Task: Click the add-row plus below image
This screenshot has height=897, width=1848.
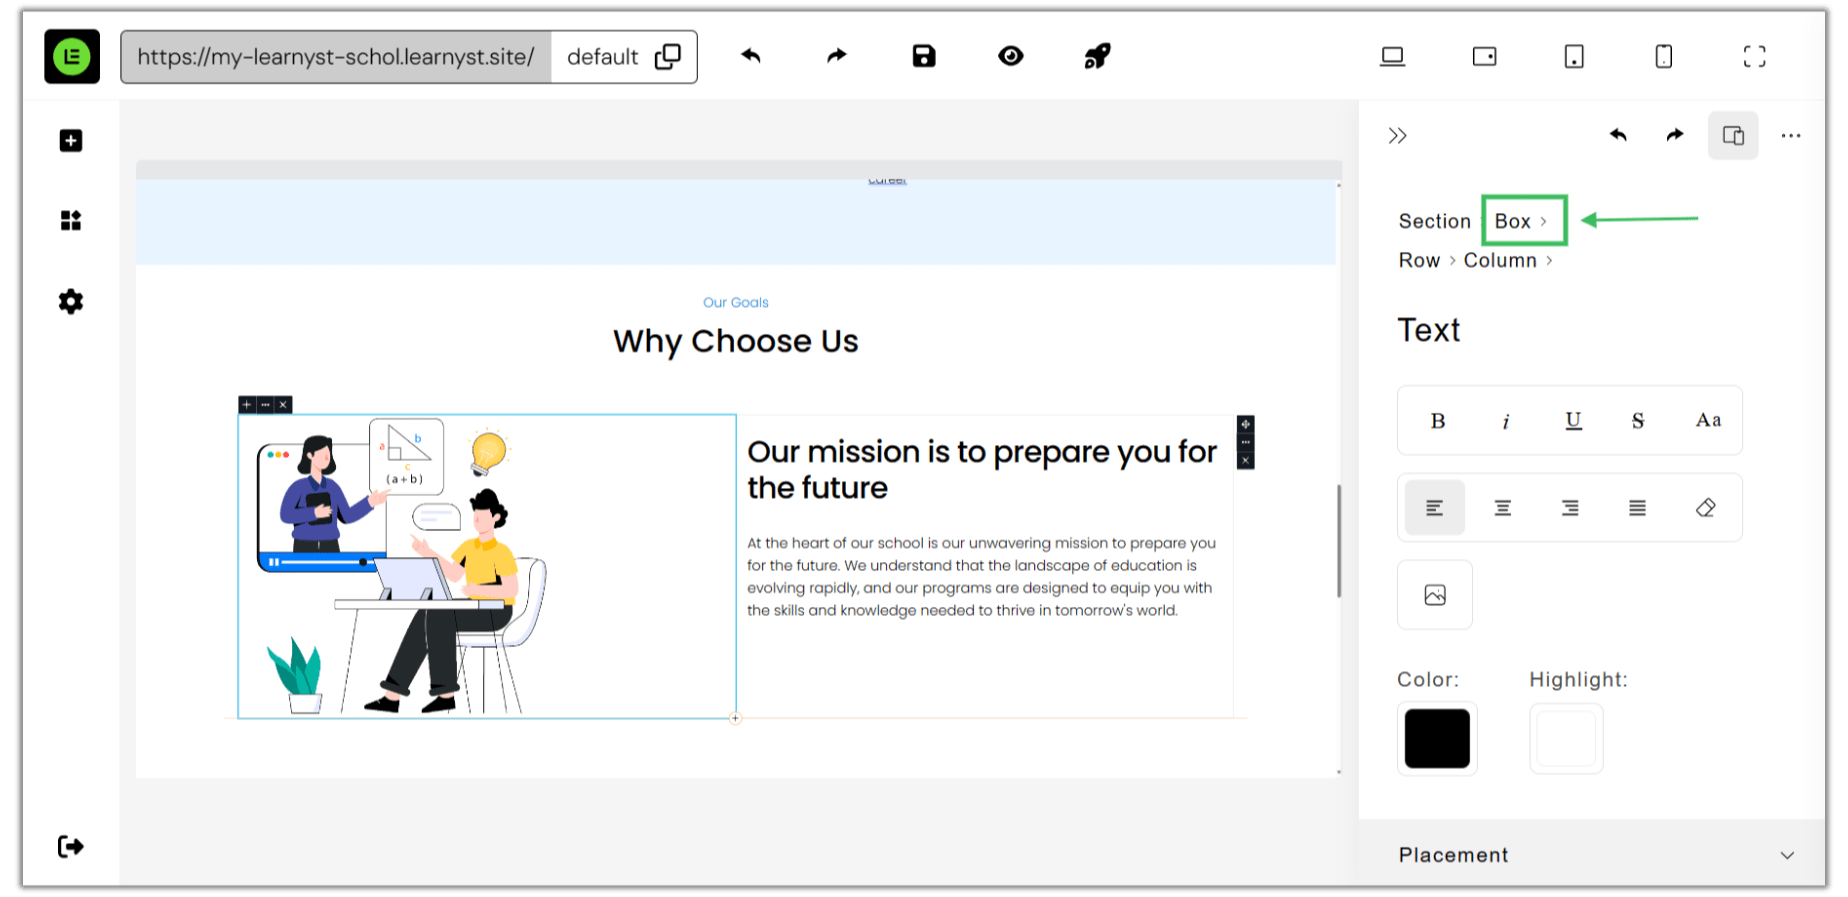Action: (x=735, y=718)
